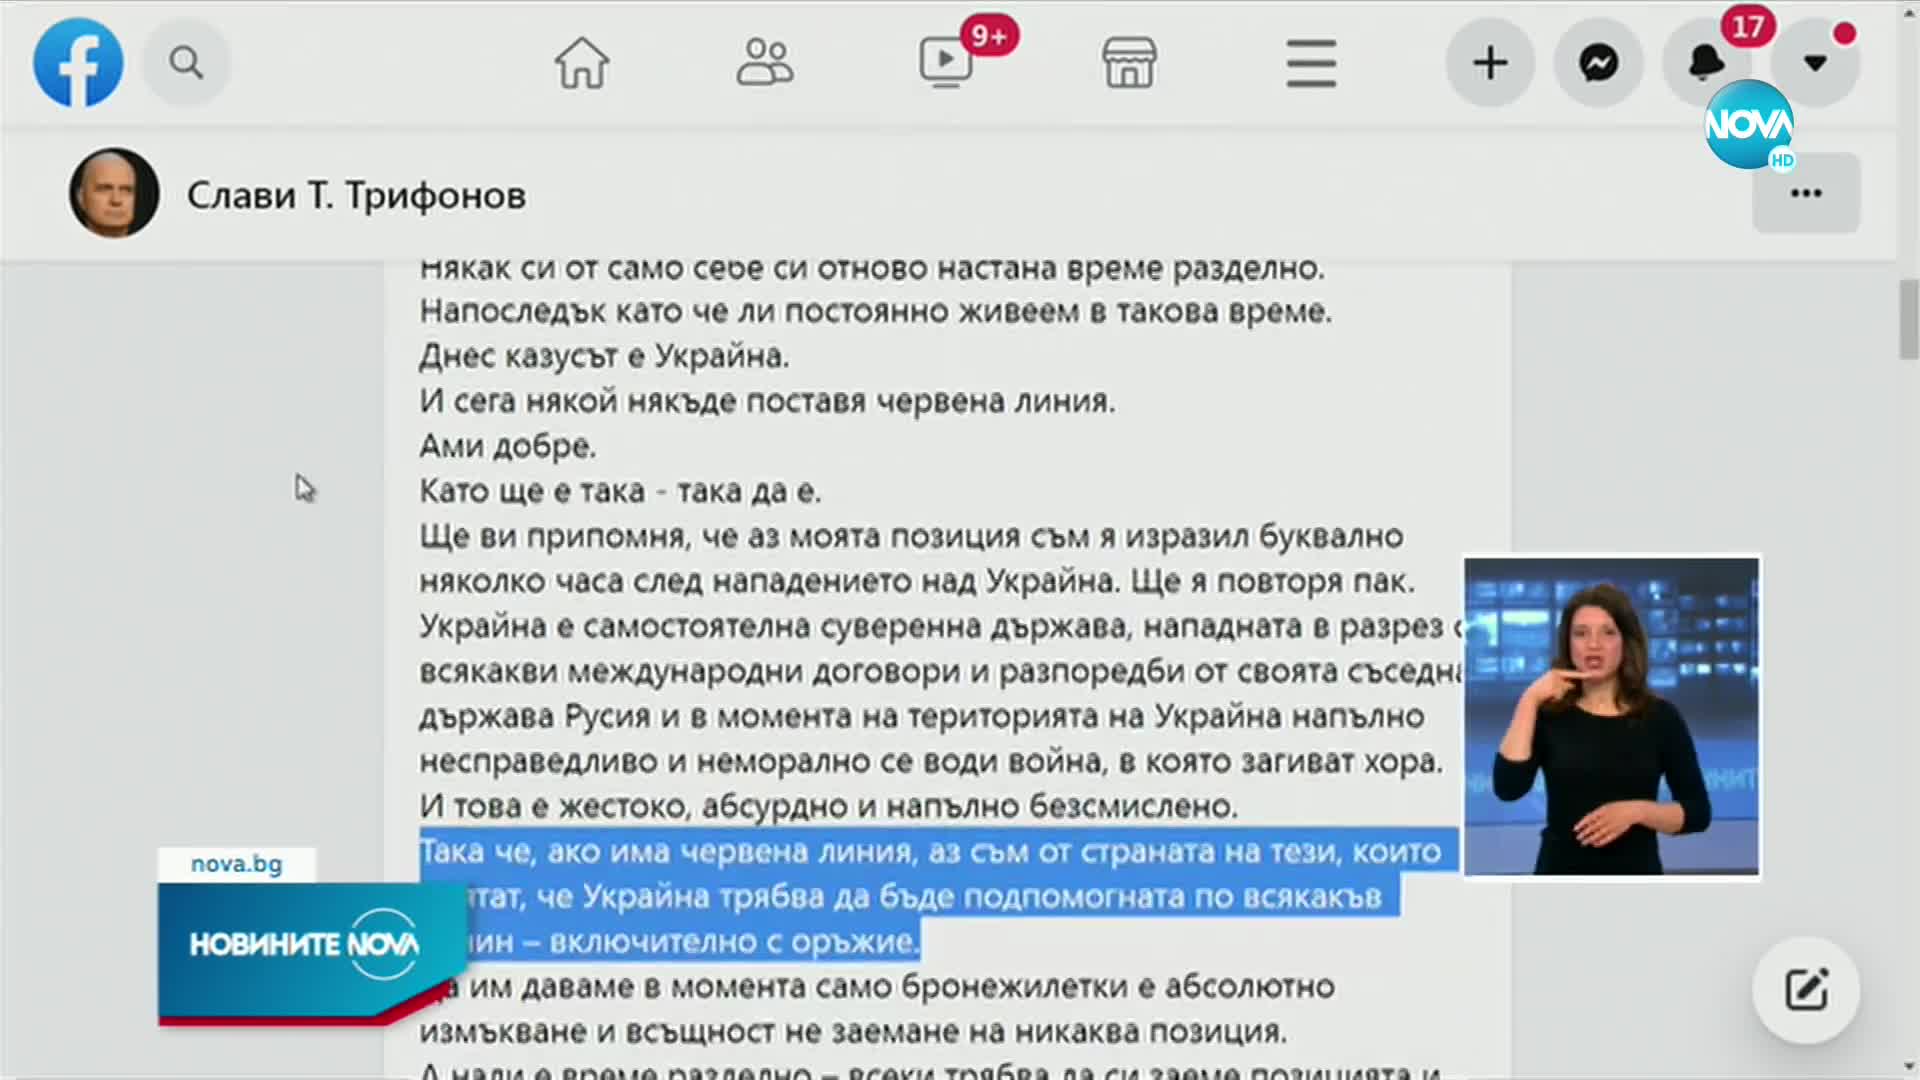Open the Facebook search icon
1920x1080 pixels.
tap(186, 63)
